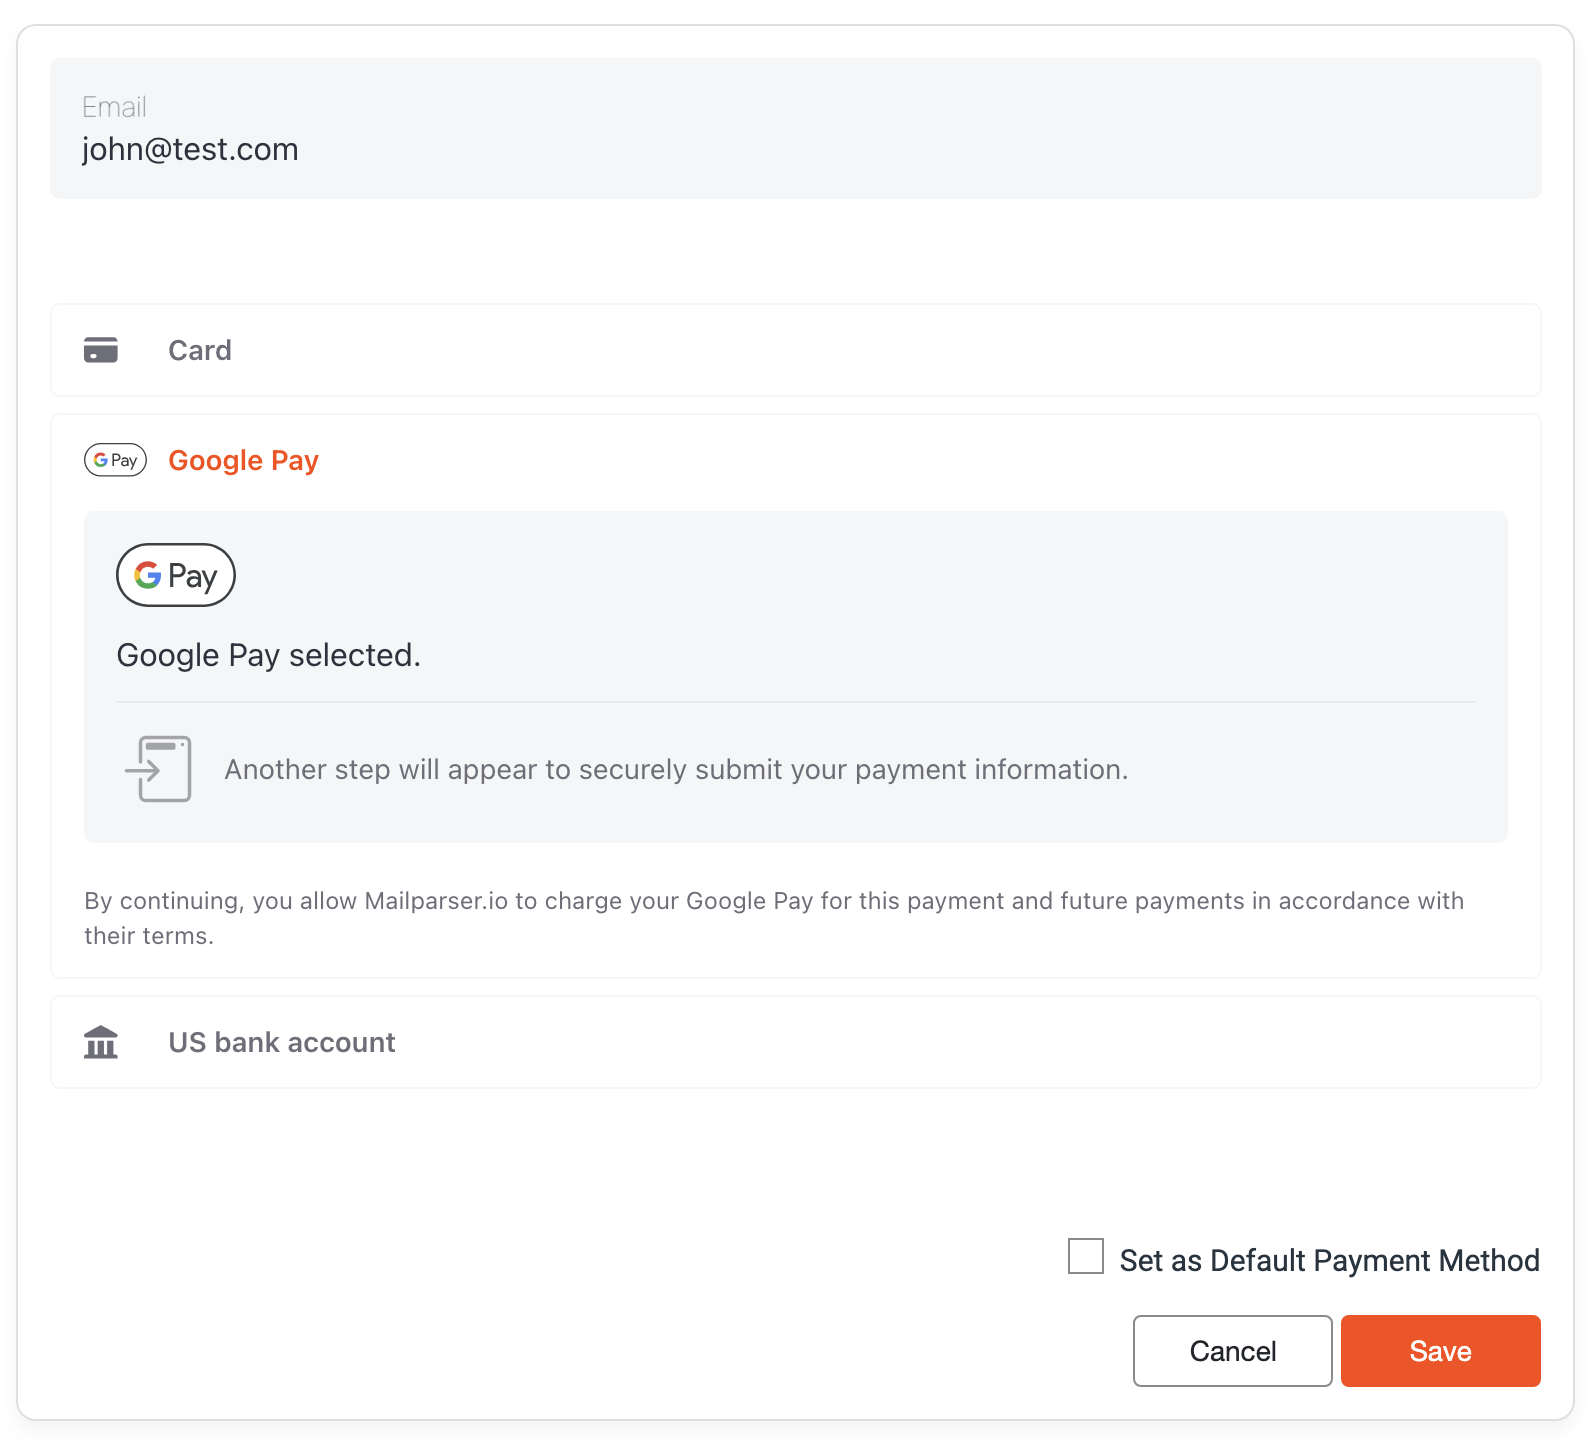Select the Card payment option
Screen dimensions: 1592x1446
tap(796, 350)
